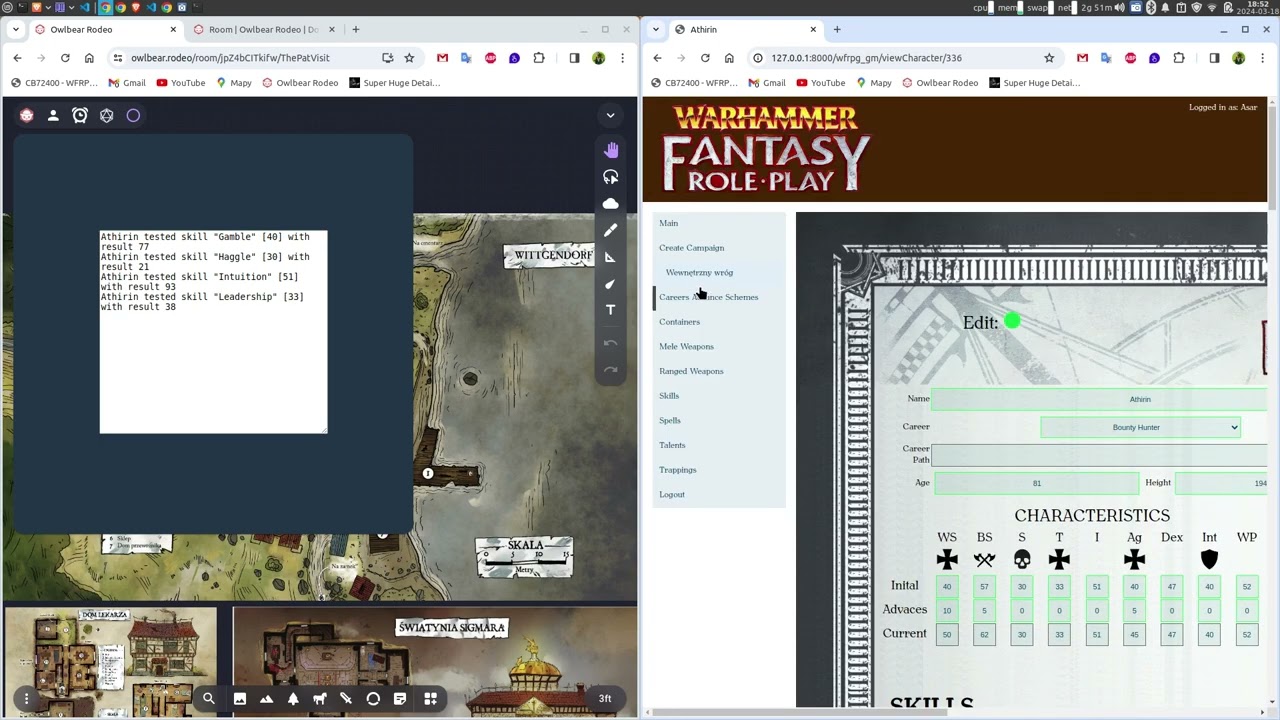
Task: Open Talents in the sidebar
Action: [672, 445]
